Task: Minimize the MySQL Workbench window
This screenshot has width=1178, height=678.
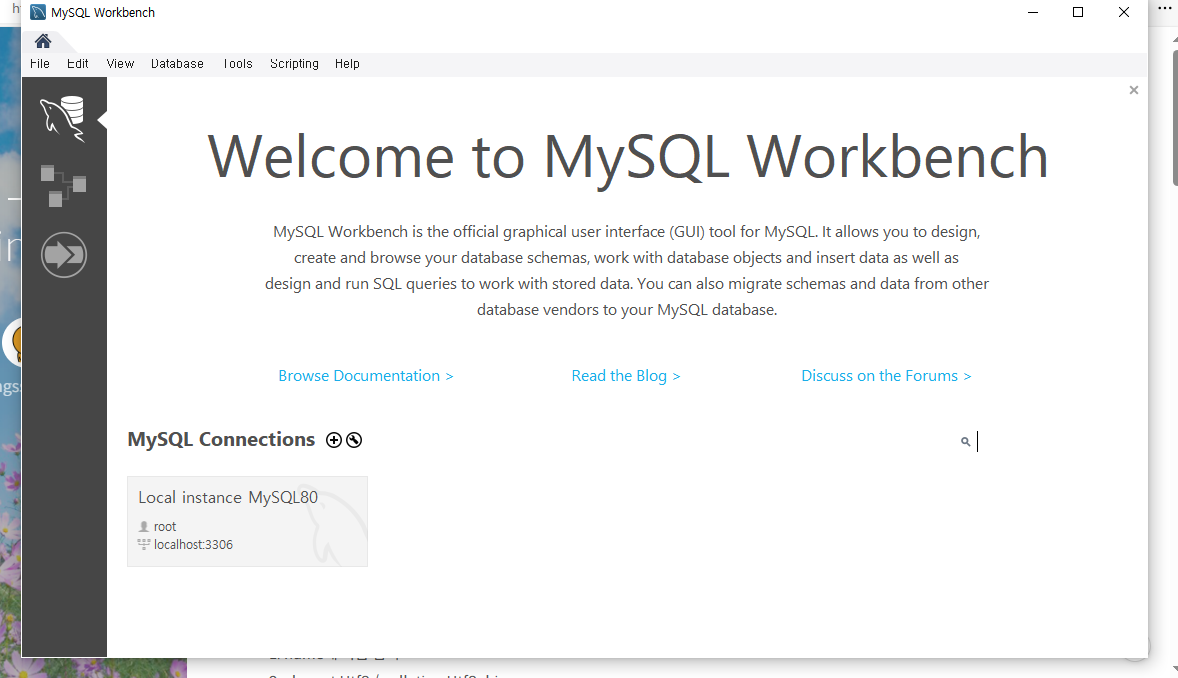Action: (x=1033, y=12)
